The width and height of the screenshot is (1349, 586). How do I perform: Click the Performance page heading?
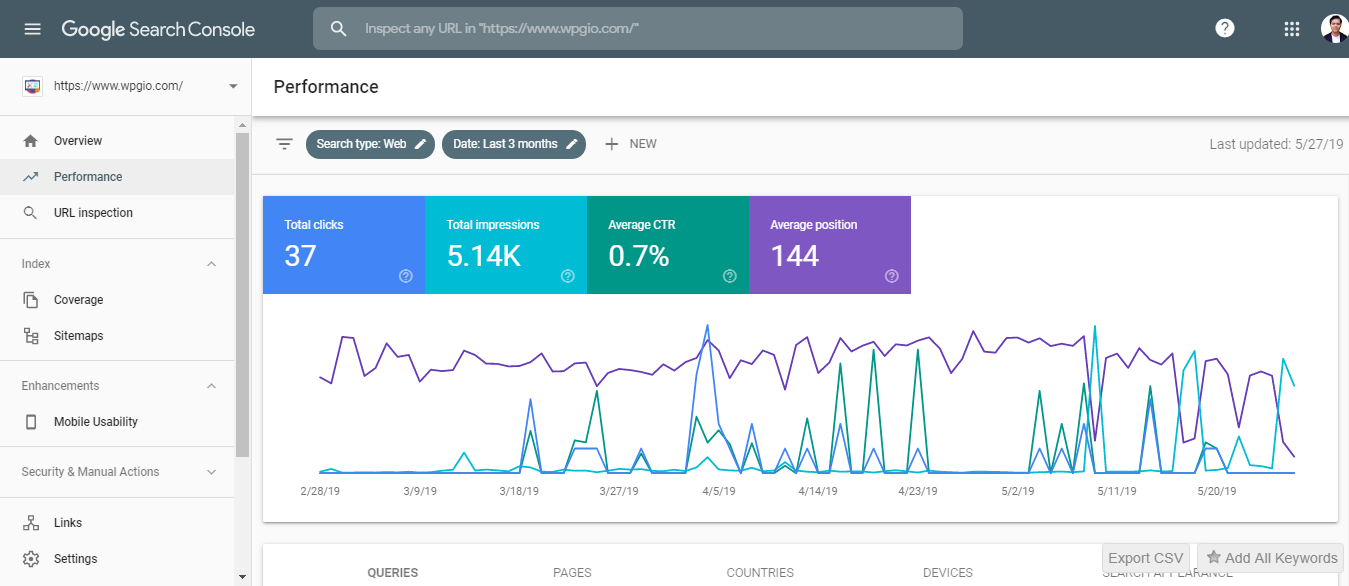click(326, 87)
